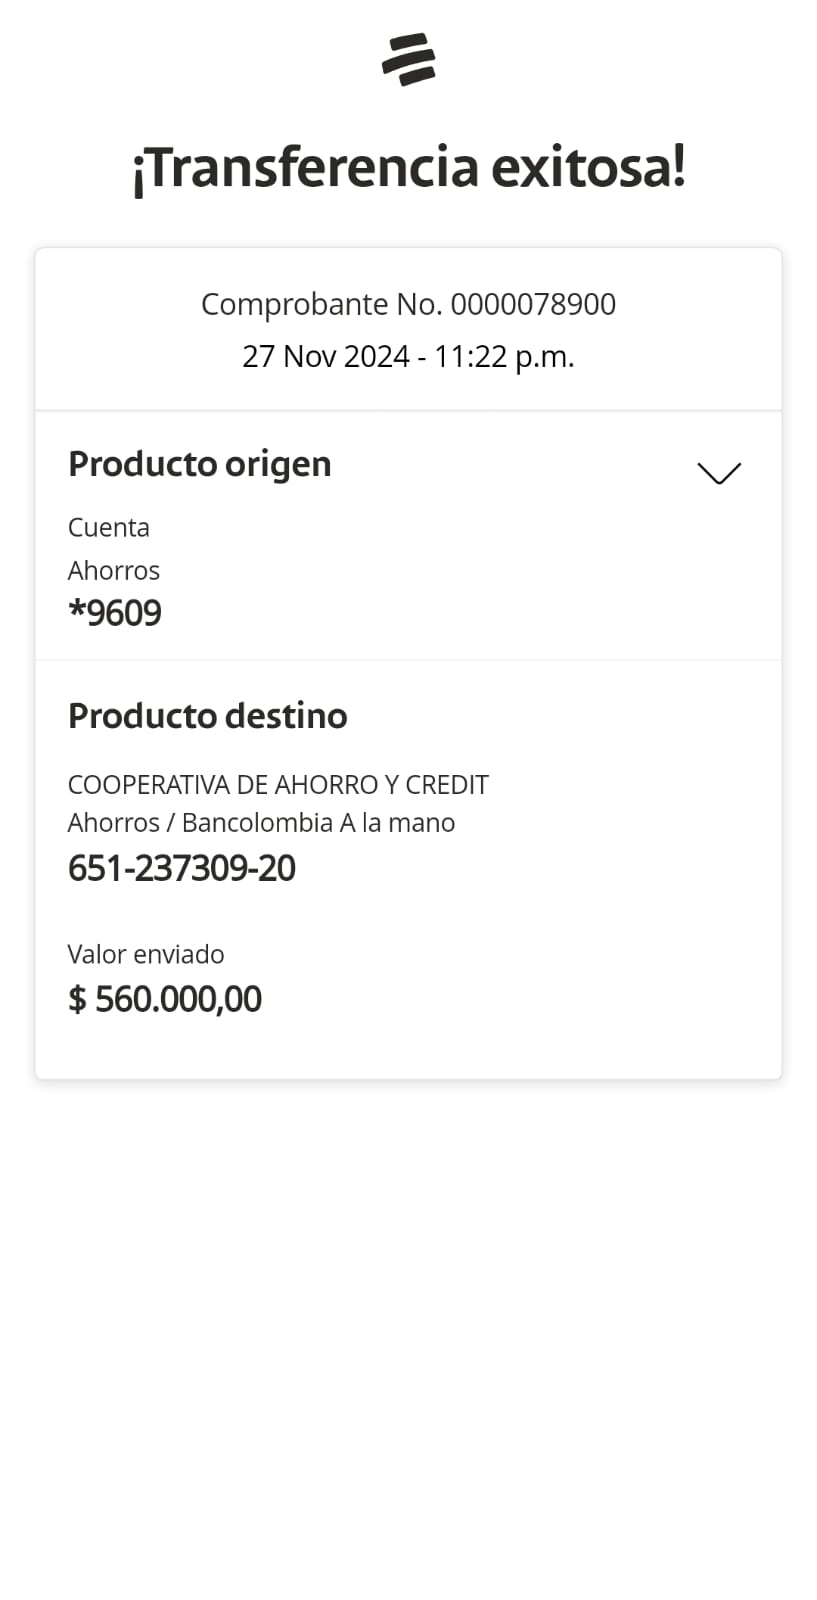Click the Bancolombia logo icon
This screenshot has width=817, height=1600.
point(408,59)
